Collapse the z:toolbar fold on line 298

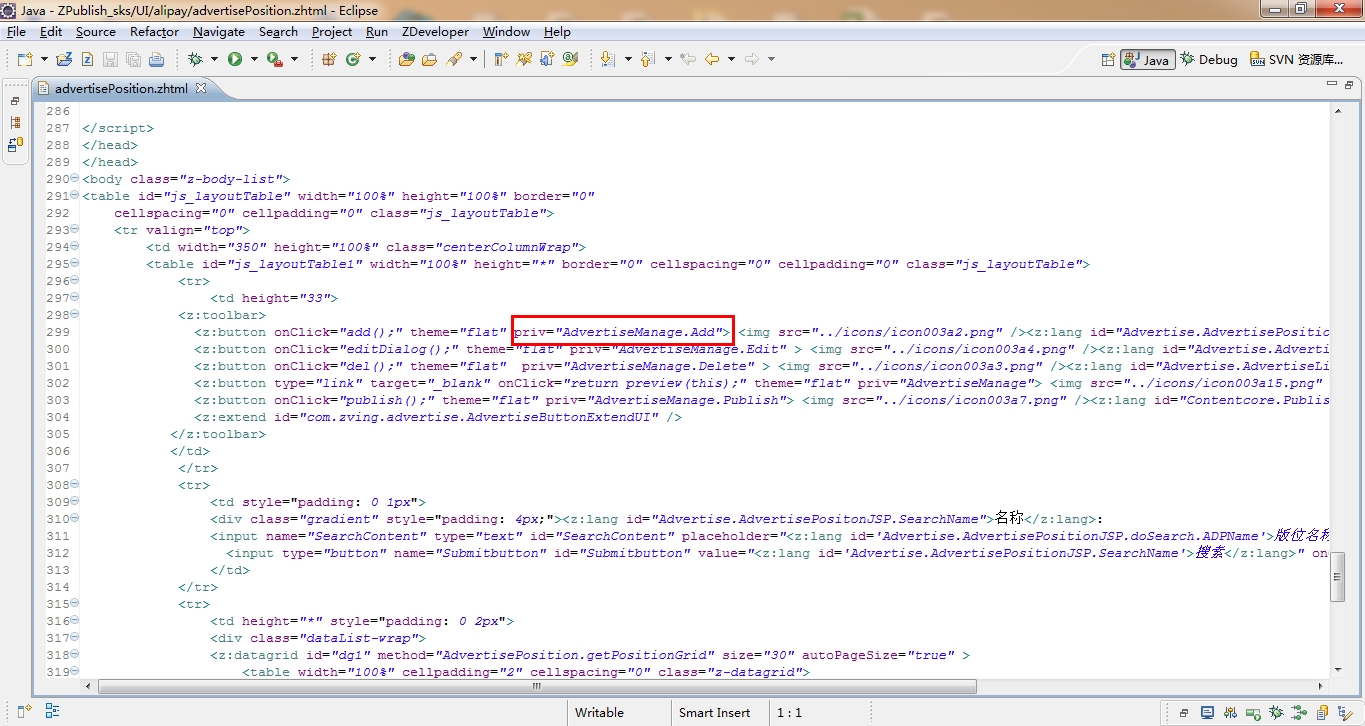(x=75, y=315)
